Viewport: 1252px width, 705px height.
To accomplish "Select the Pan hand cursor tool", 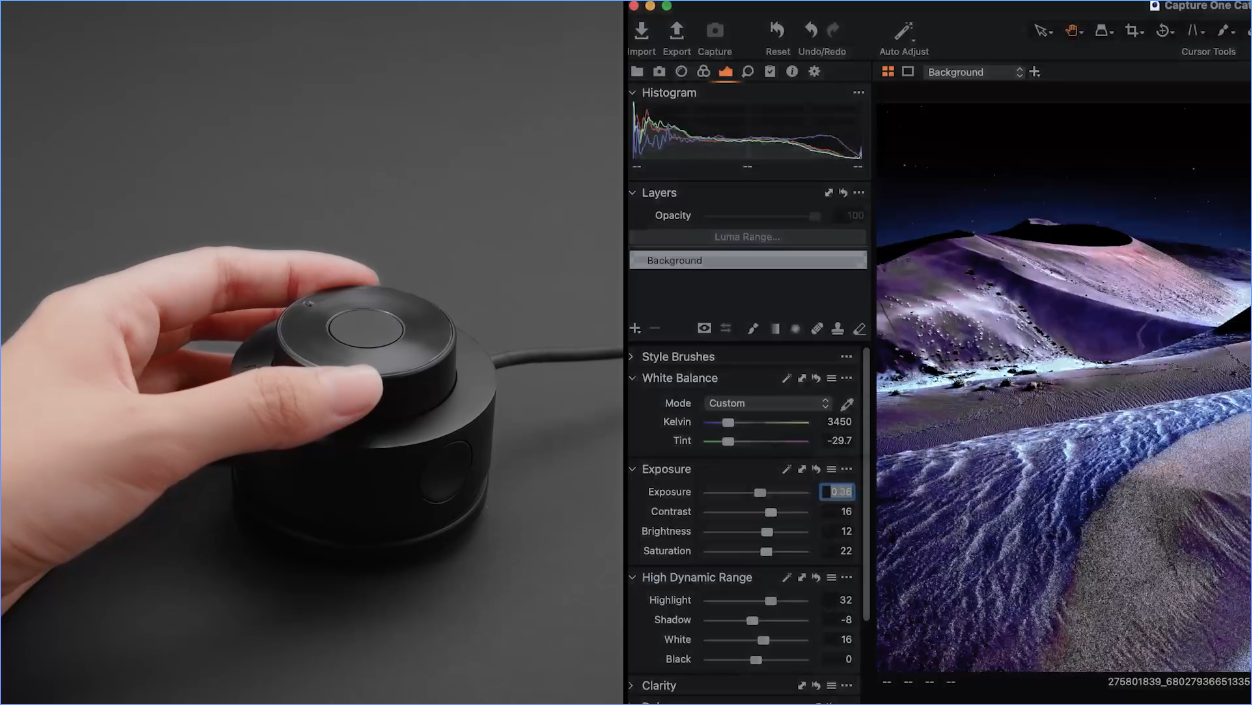I will coord(1073,31).
